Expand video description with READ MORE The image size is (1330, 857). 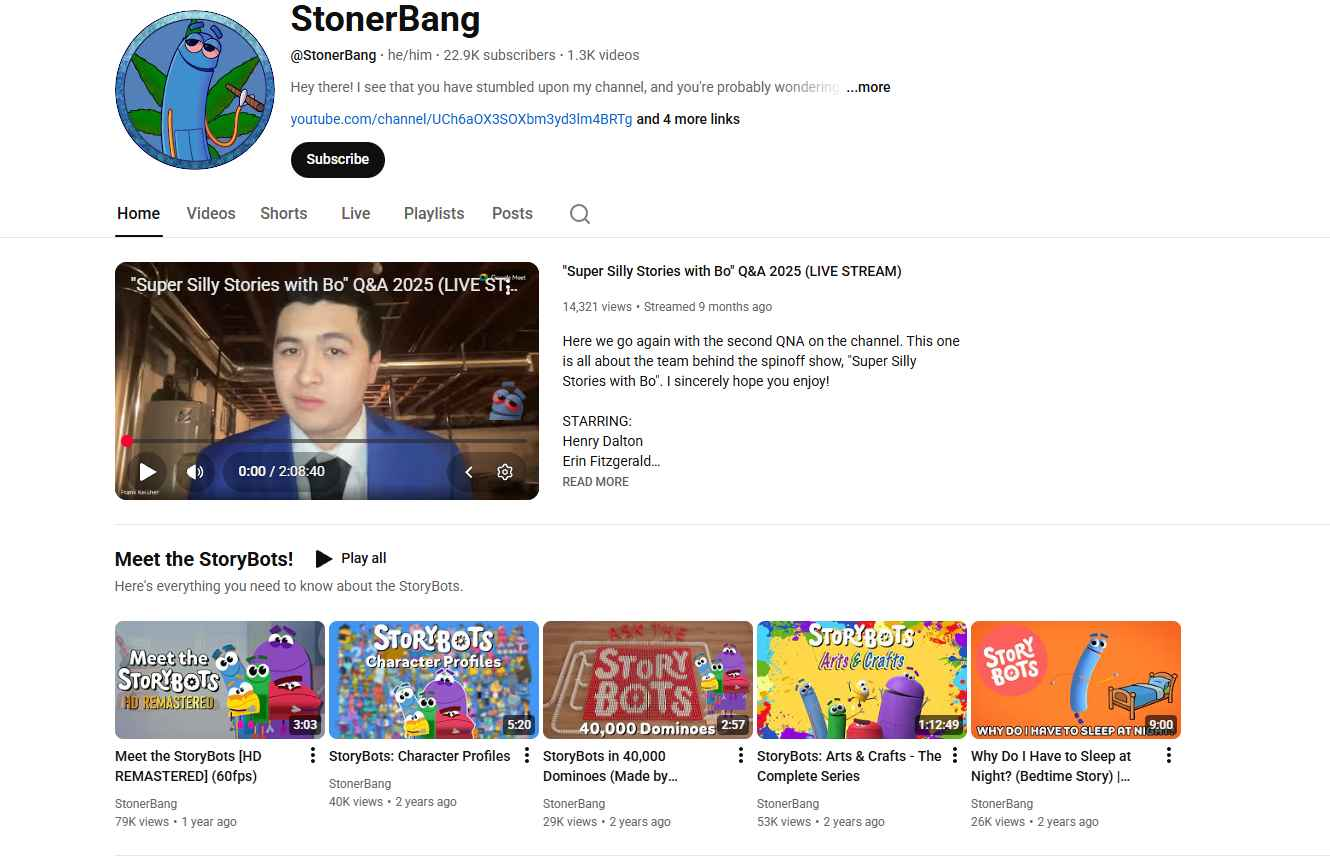tap(595, 482)
